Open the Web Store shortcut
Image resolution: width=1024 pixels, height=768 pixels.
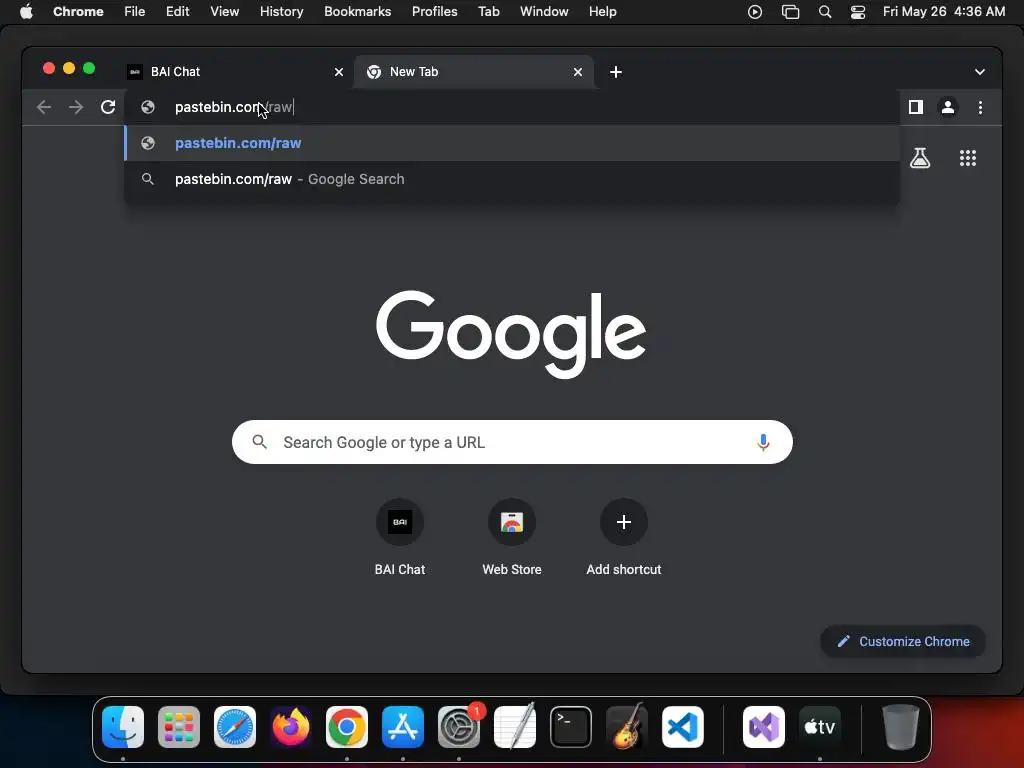[x=511, y=537]
